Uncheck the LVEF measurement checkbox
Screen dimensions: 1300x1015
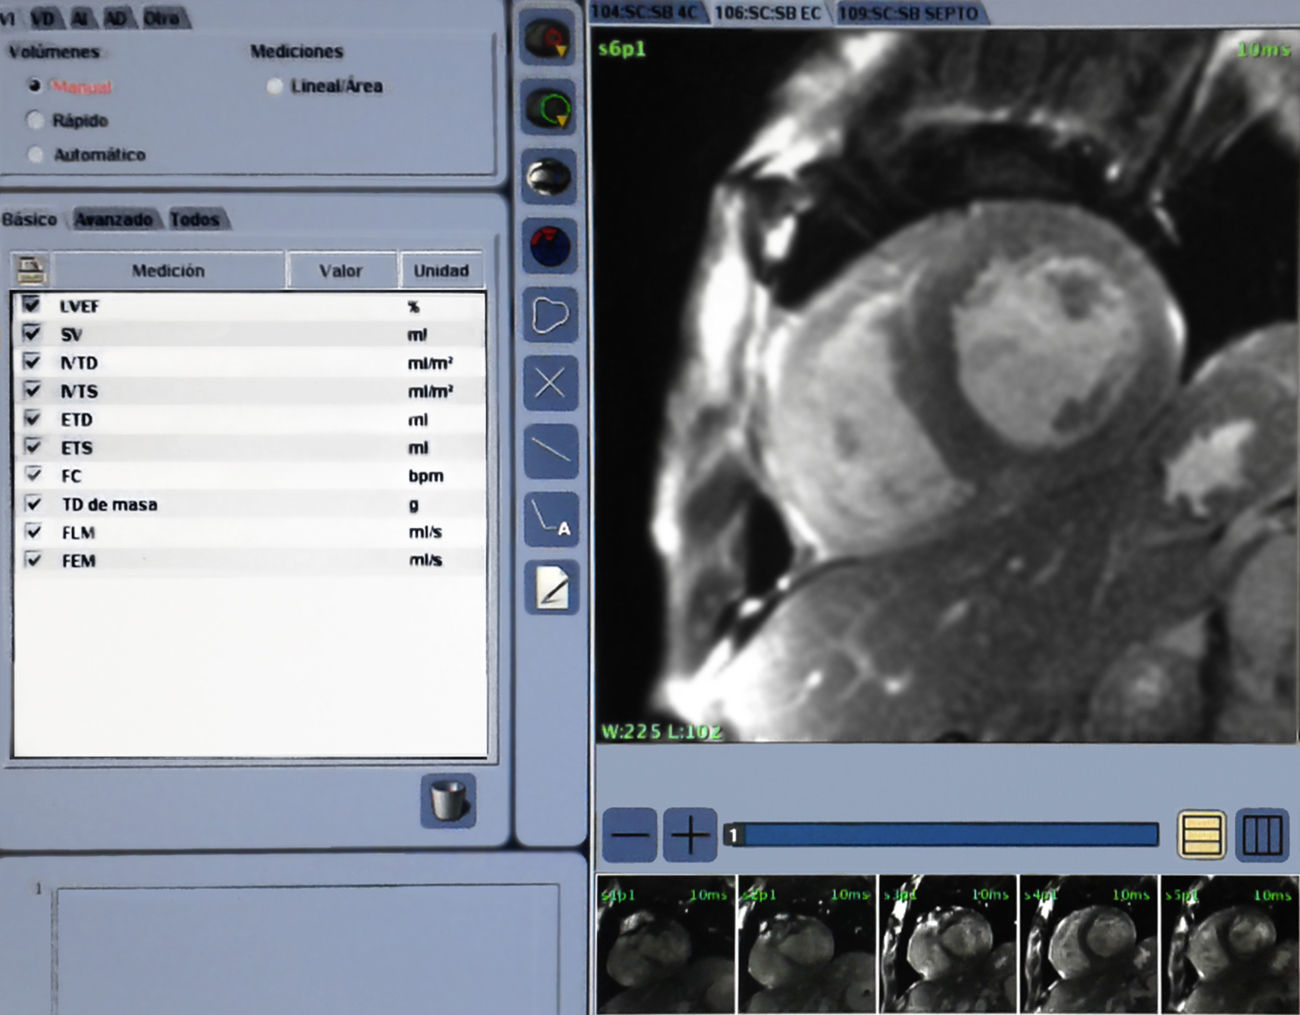[32, 305]
